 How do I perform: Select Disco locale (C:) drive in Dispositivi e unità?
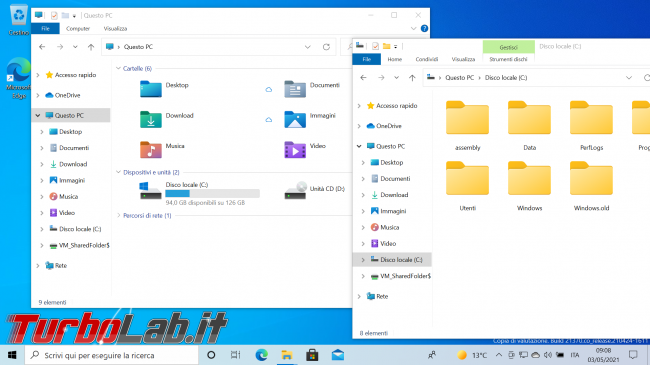coord(200,193)
